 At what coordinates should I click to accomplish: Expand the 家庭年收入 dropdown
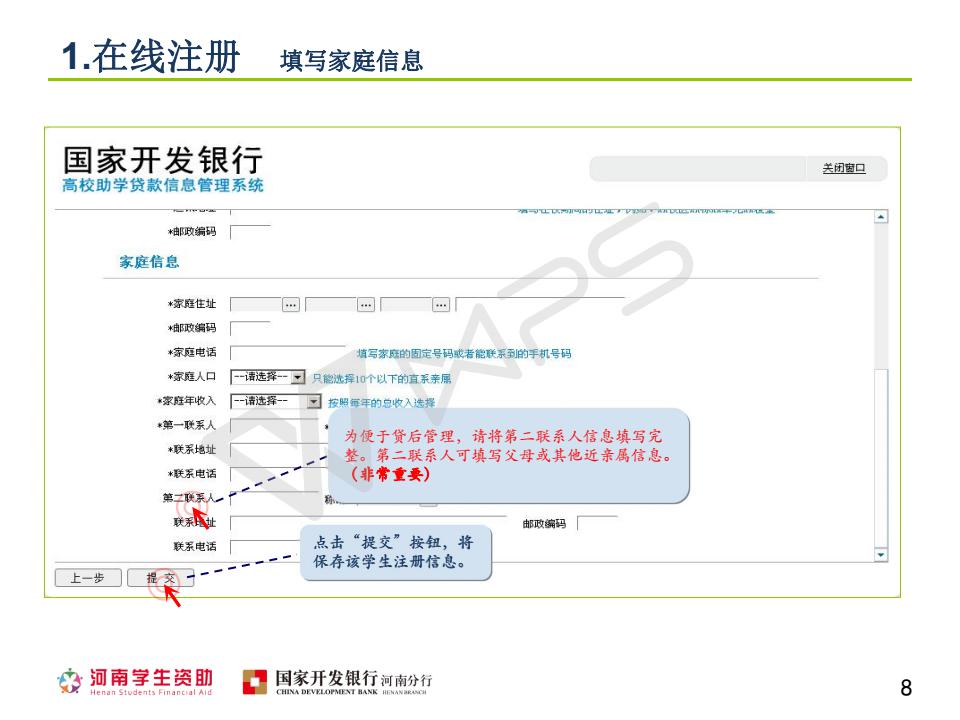point(314,402)
